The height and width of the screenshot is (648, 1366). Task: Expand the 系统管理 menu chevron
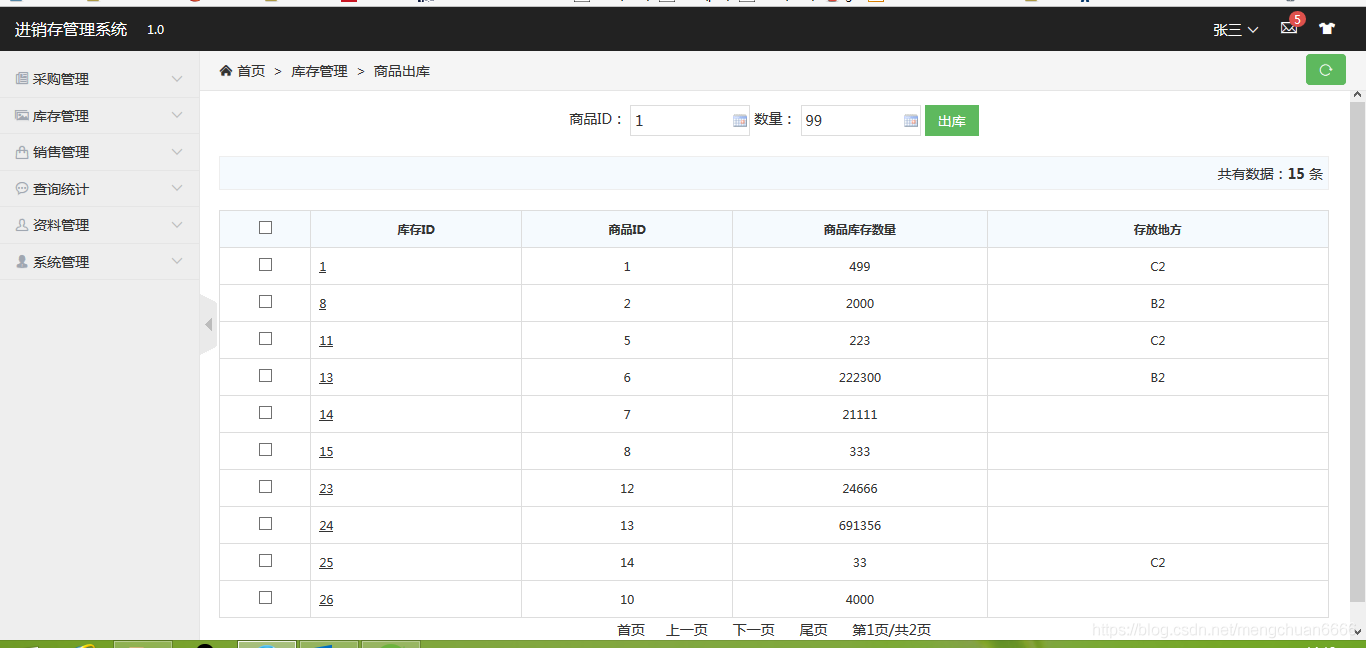(x=177, y=262)
